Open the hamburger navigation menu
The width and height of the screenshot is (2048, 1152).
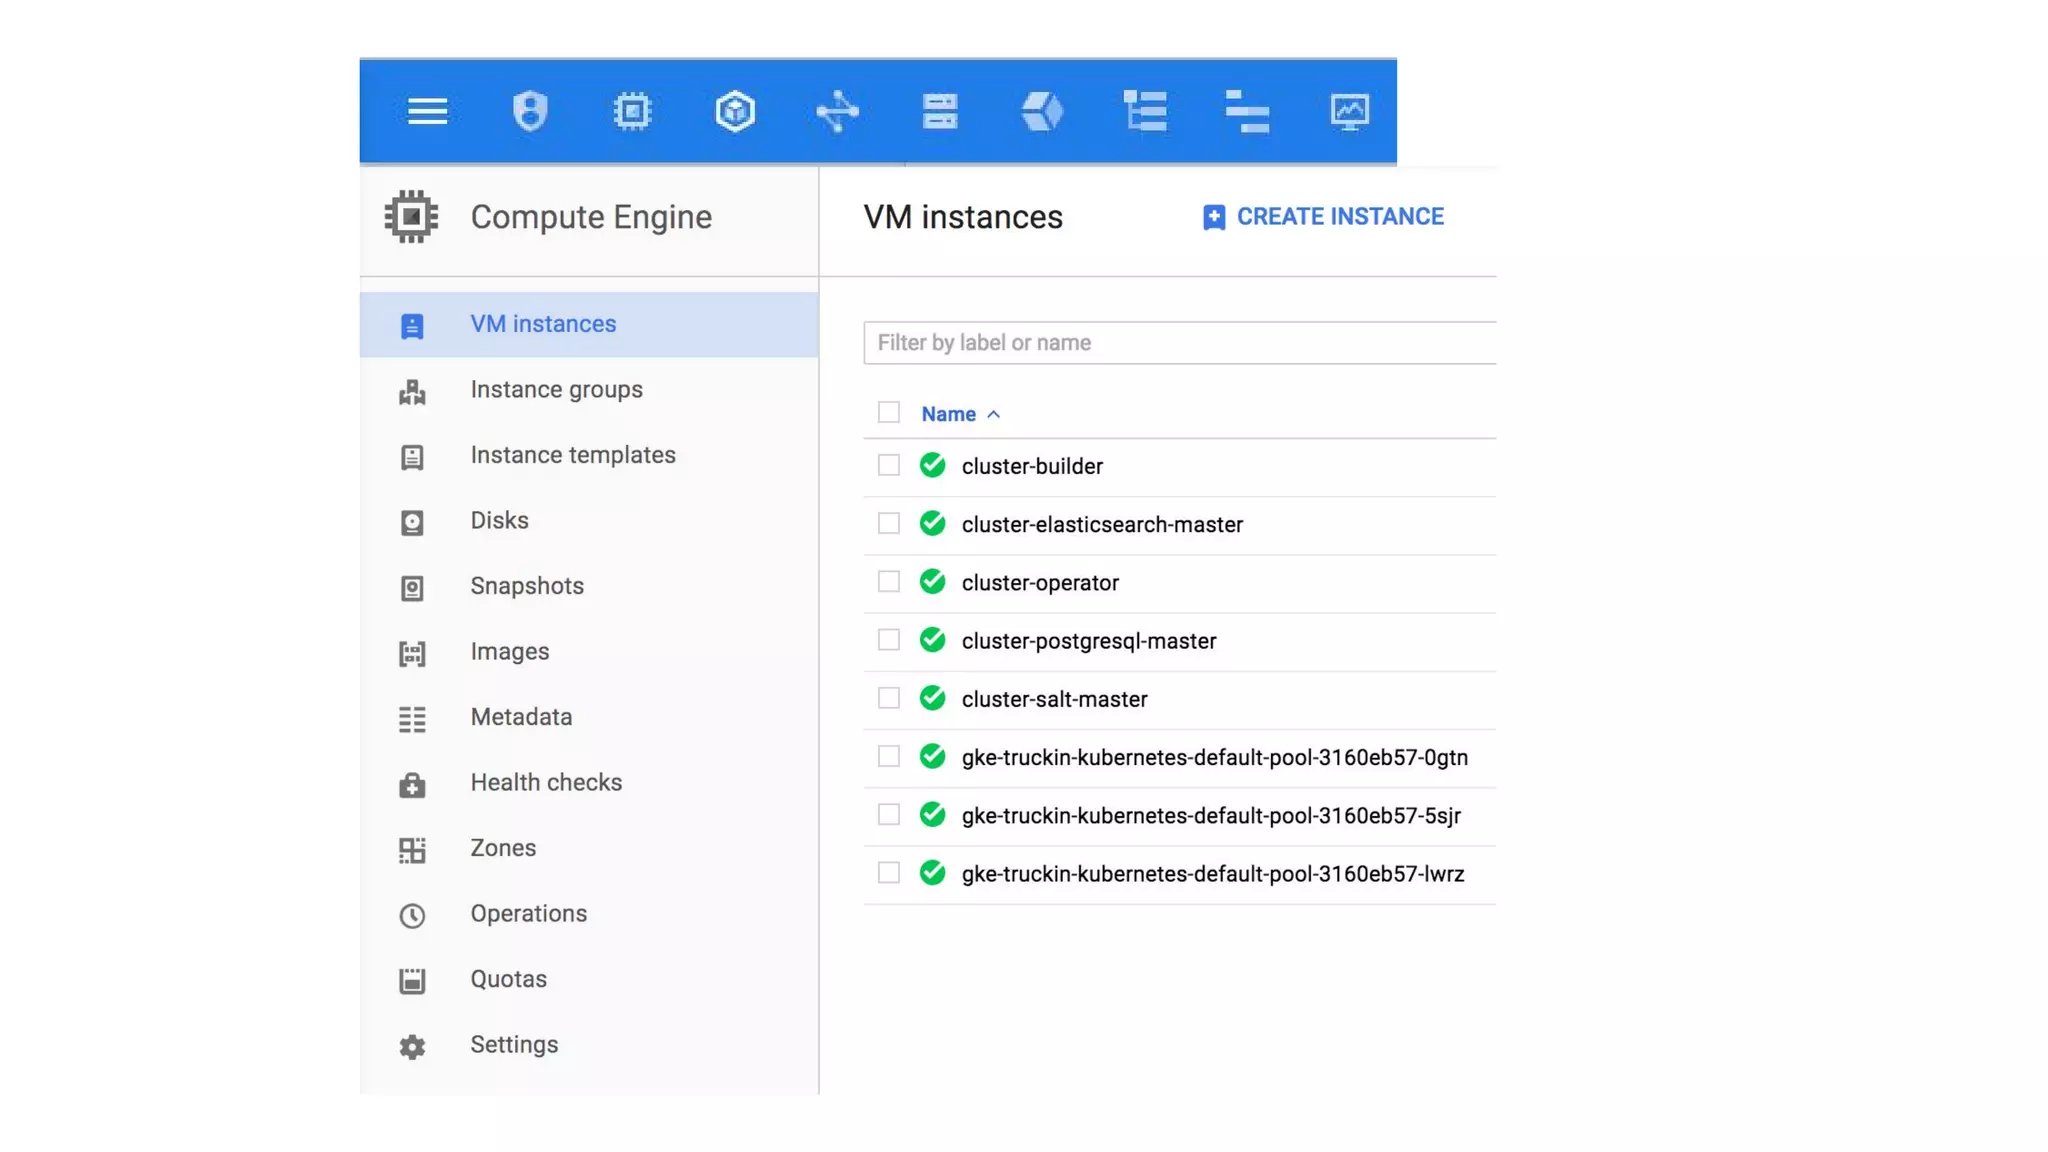coord(427,111)
